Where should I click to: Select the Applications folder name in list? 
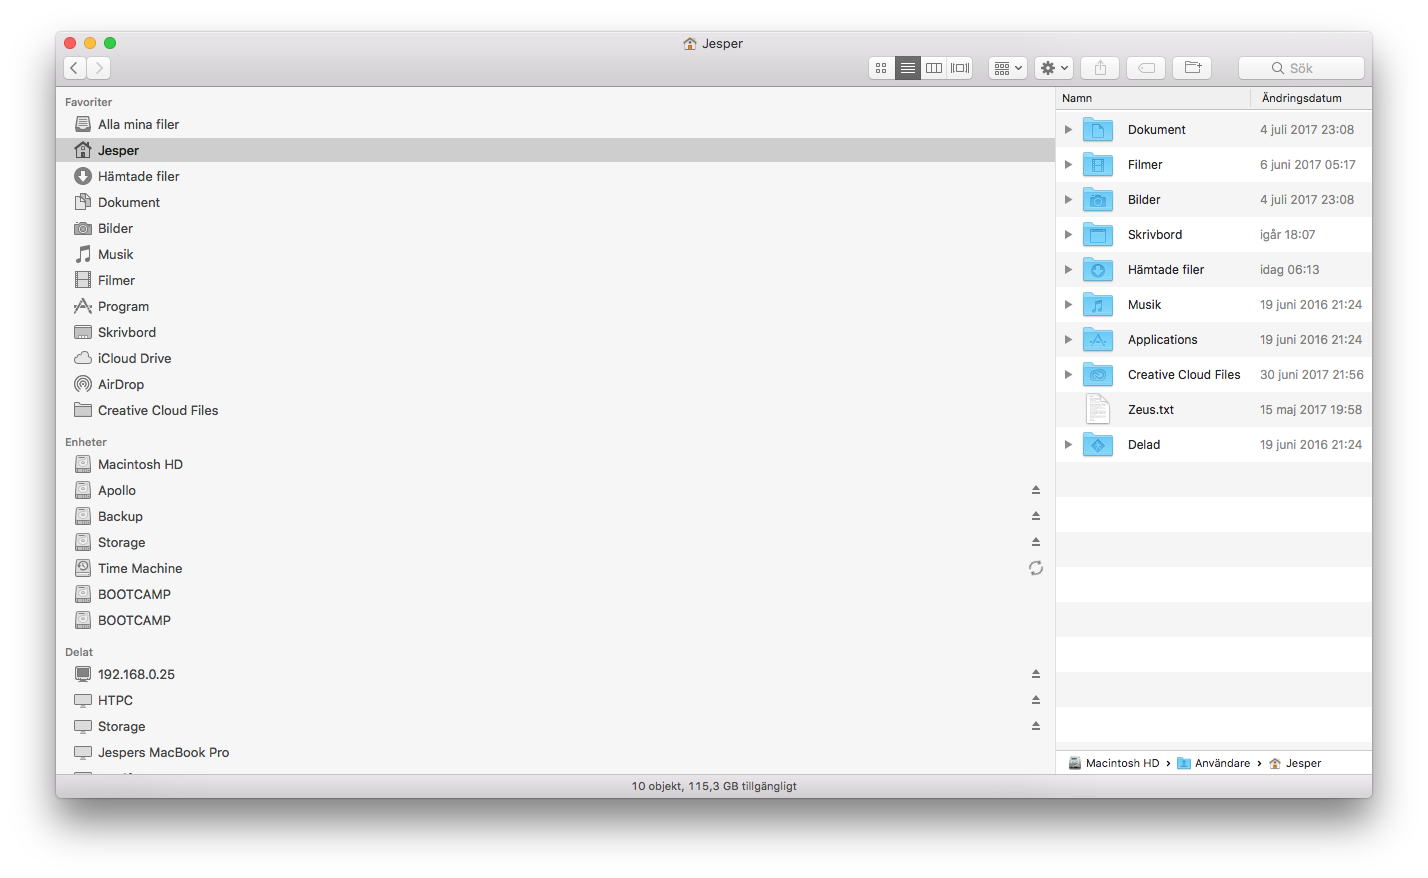pos(1162,340)
